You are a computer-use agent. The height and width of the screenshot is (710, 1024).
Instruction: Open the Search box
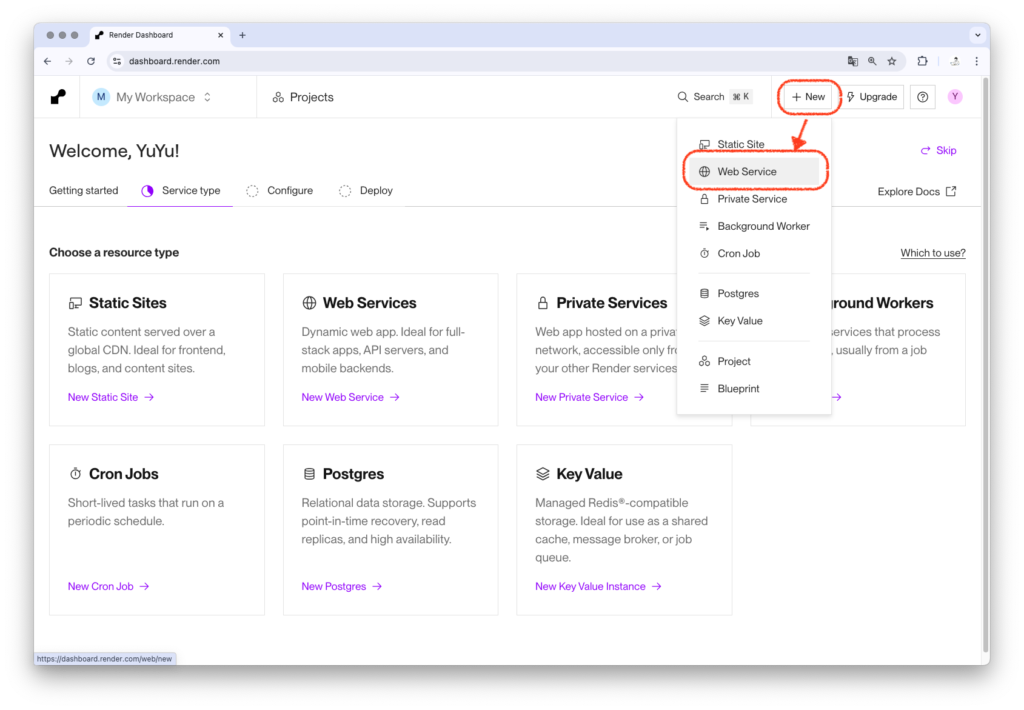tap(714, 97)
